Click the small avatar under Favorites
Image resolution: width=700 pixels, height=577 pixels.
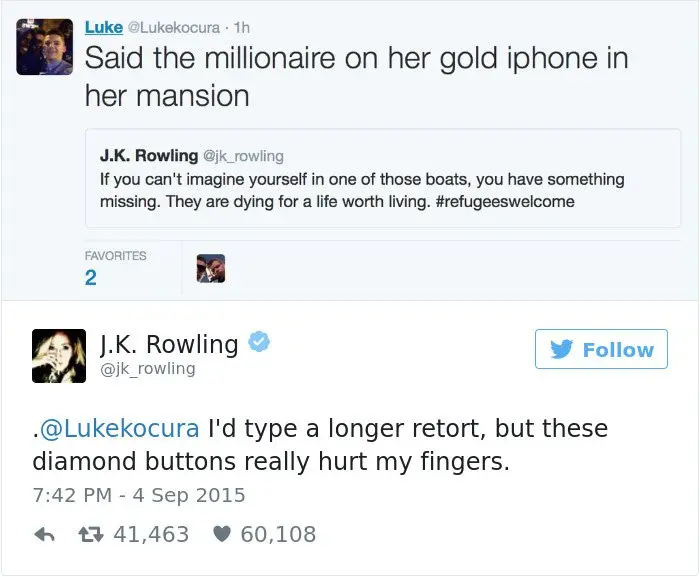pyautogui.click(x=210, y=268)
